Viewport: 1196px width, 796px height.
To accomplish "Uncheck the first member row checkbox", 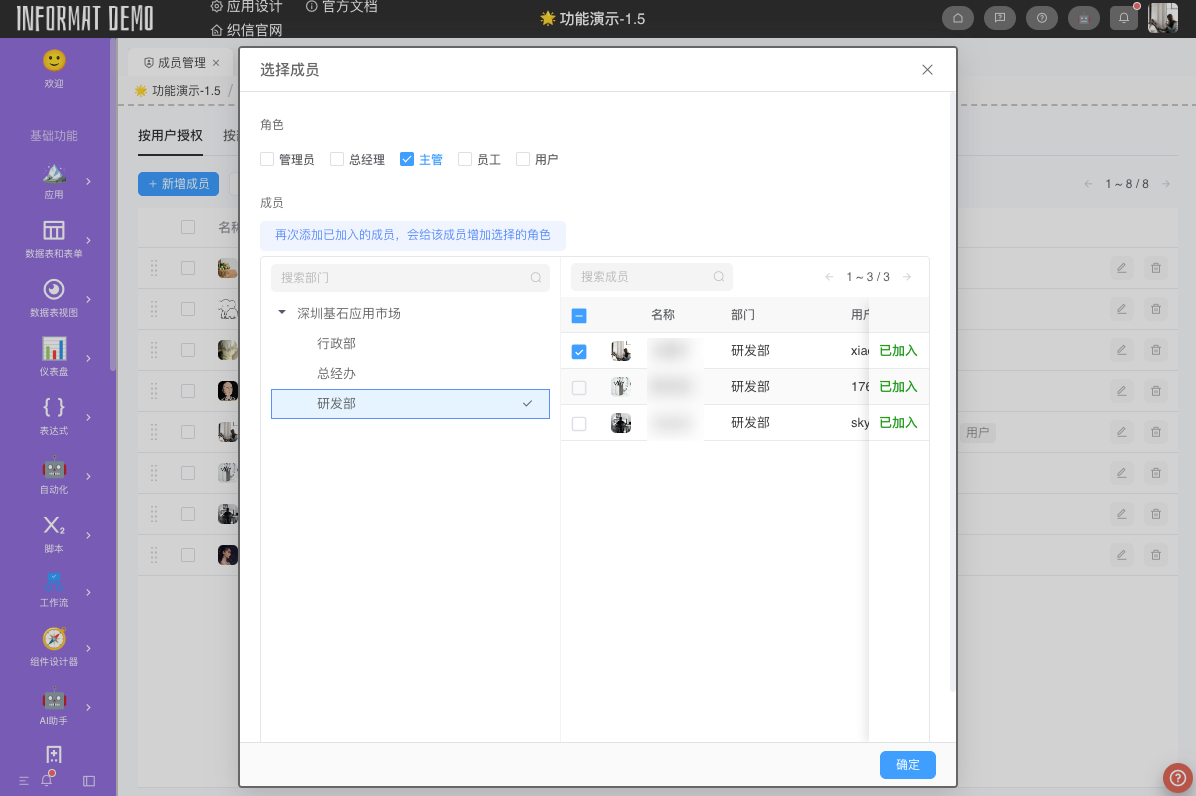I will pyautogui.click(x=579, y=351).
